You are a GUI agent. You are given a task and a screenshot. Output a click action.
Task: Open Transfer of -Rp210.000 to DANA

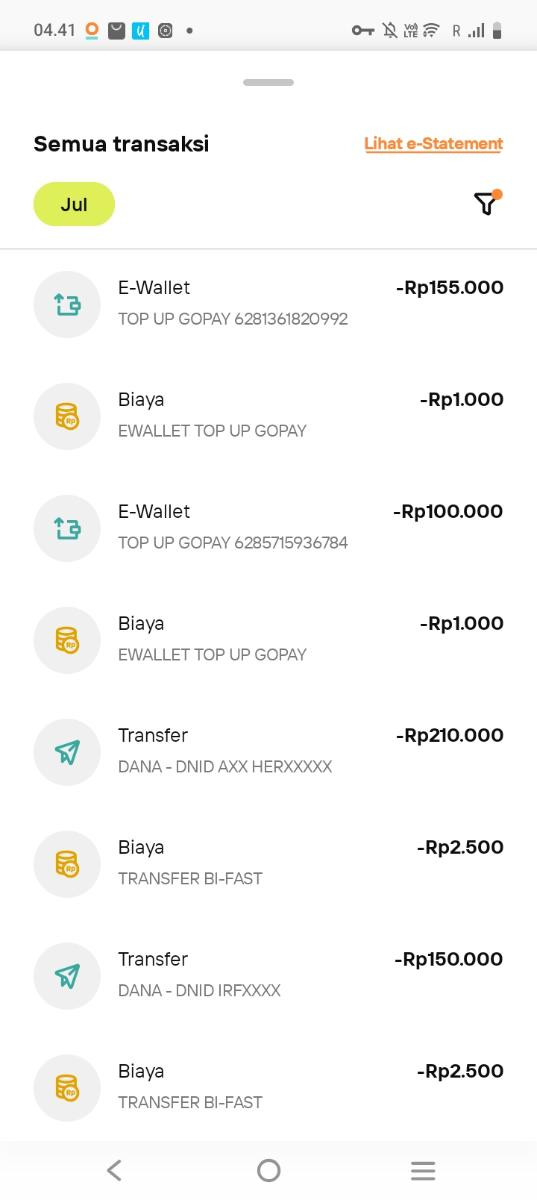tap(268, 752)
